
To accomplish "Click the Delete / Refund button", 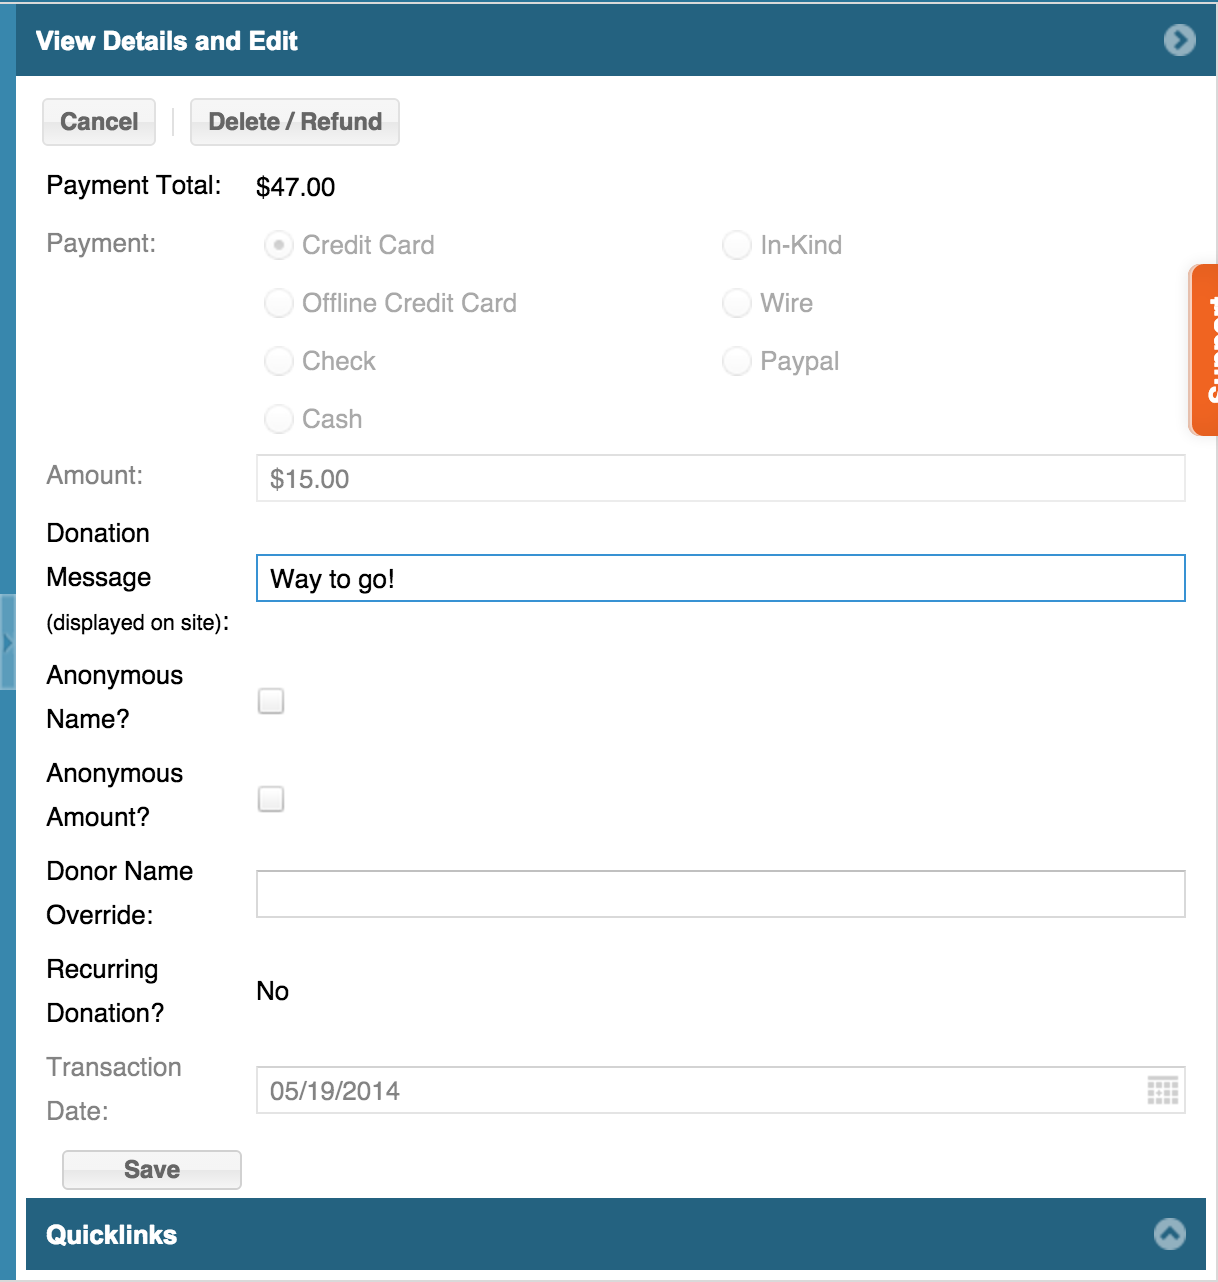I will (x=295, y=122).
